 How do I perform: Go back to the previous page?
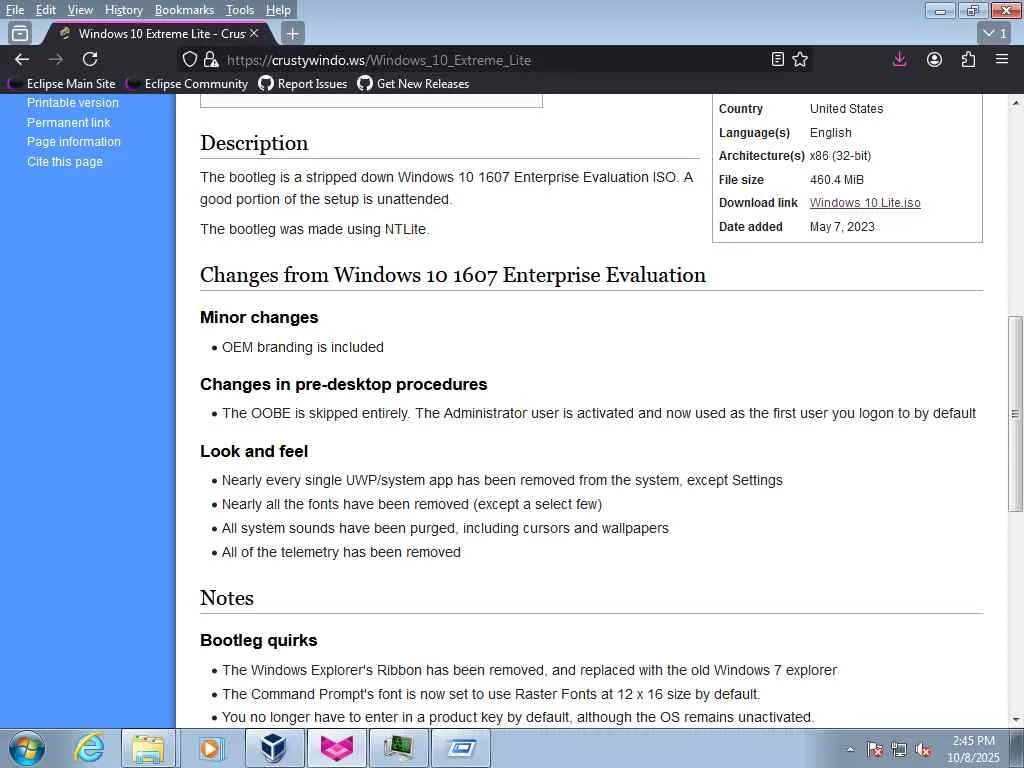click(22, 59)
